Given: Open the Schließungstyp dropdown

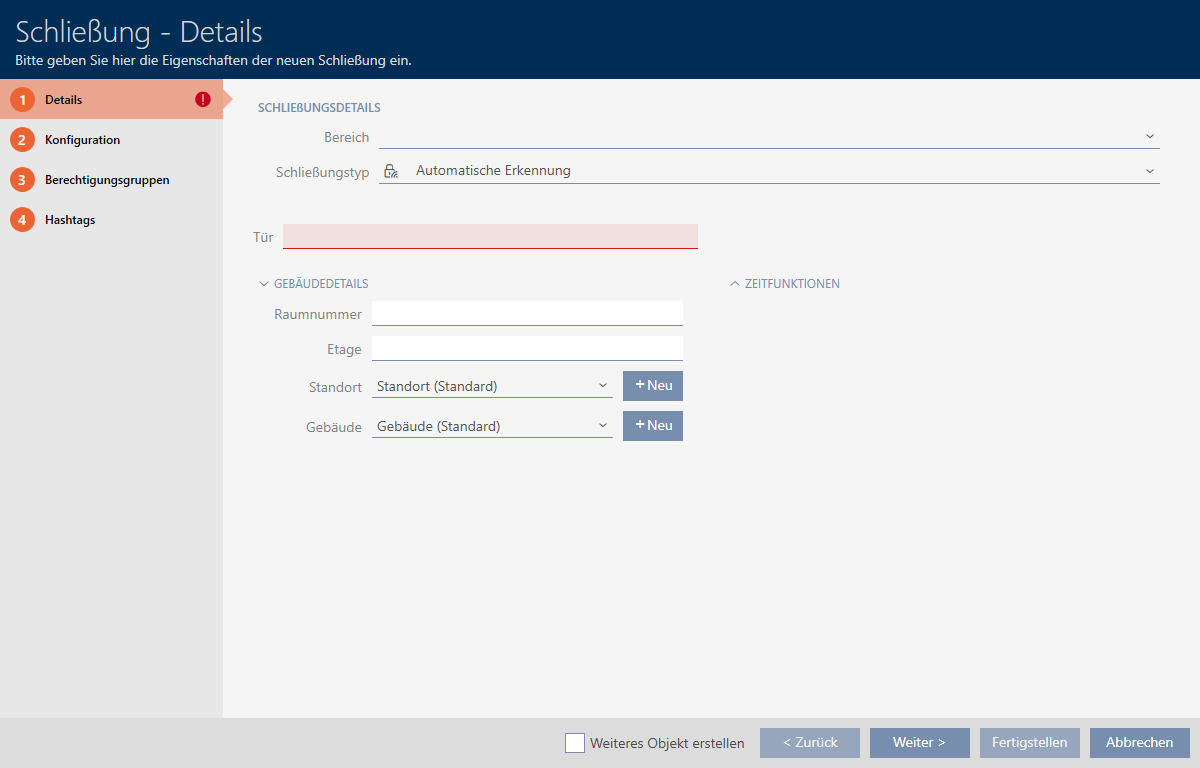Looking at the screenshot, I should pyautogui.click(x=768, y=171).
